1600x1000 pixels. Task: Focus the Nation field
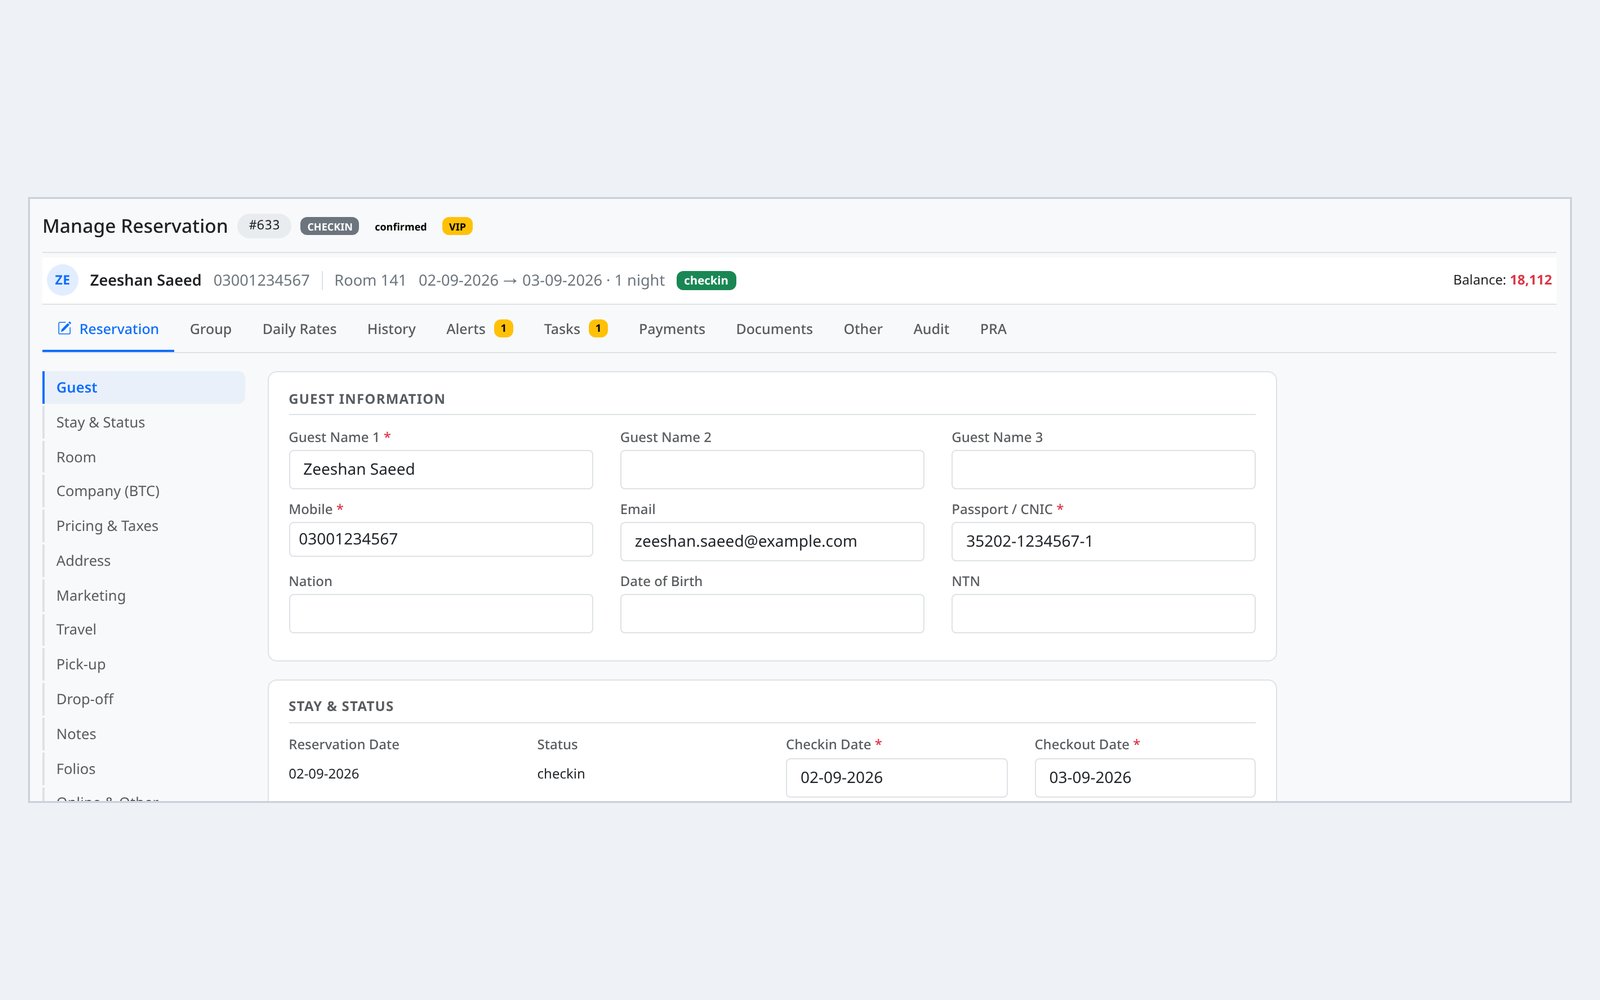[441, 613]
